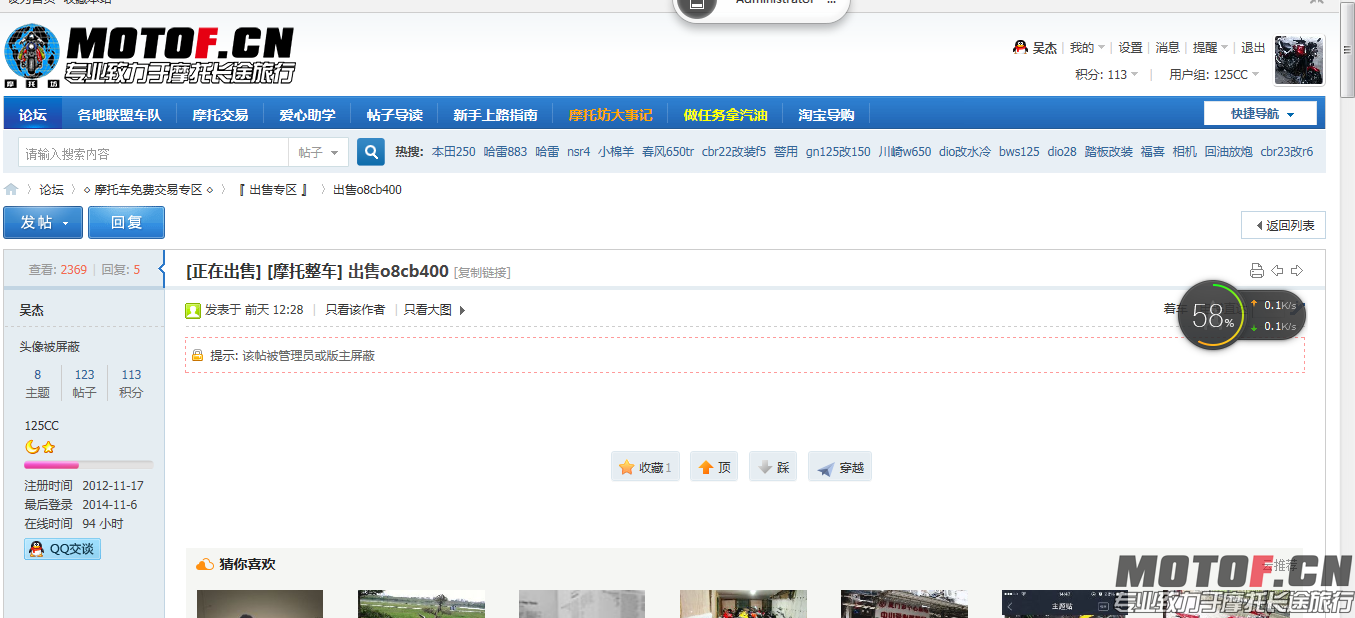Viewport: 1355px width, 618px height.
Task: Go to next thread arrow icon
Action: (1297, 271)
